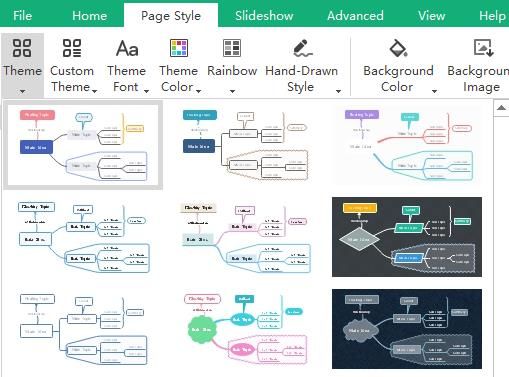The image size is (509, 377).
Task: Open the Background Image icon
Action: [x=483, y=48]
